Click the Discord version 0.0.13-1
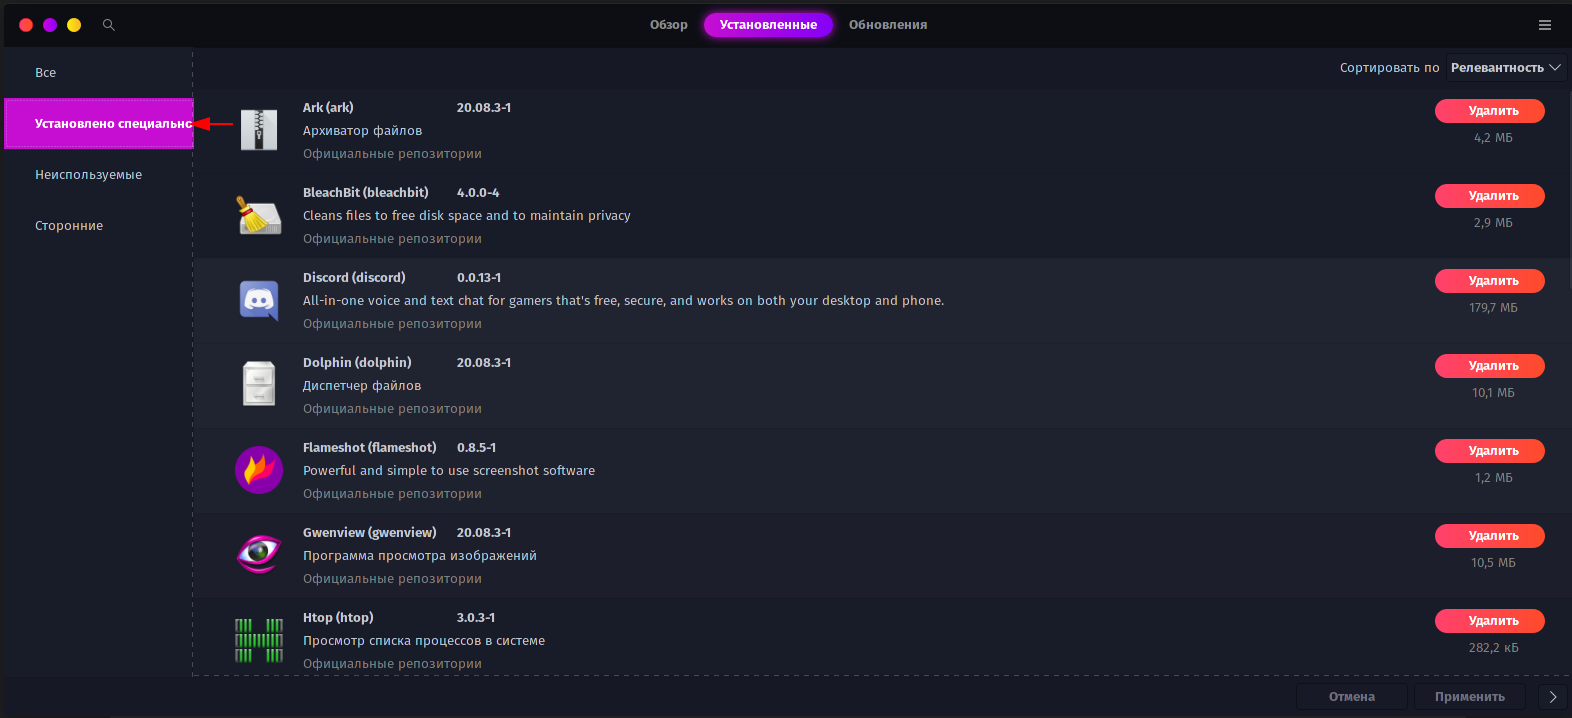The width and height of the screenshot is (1572, 718). (479, 278)
